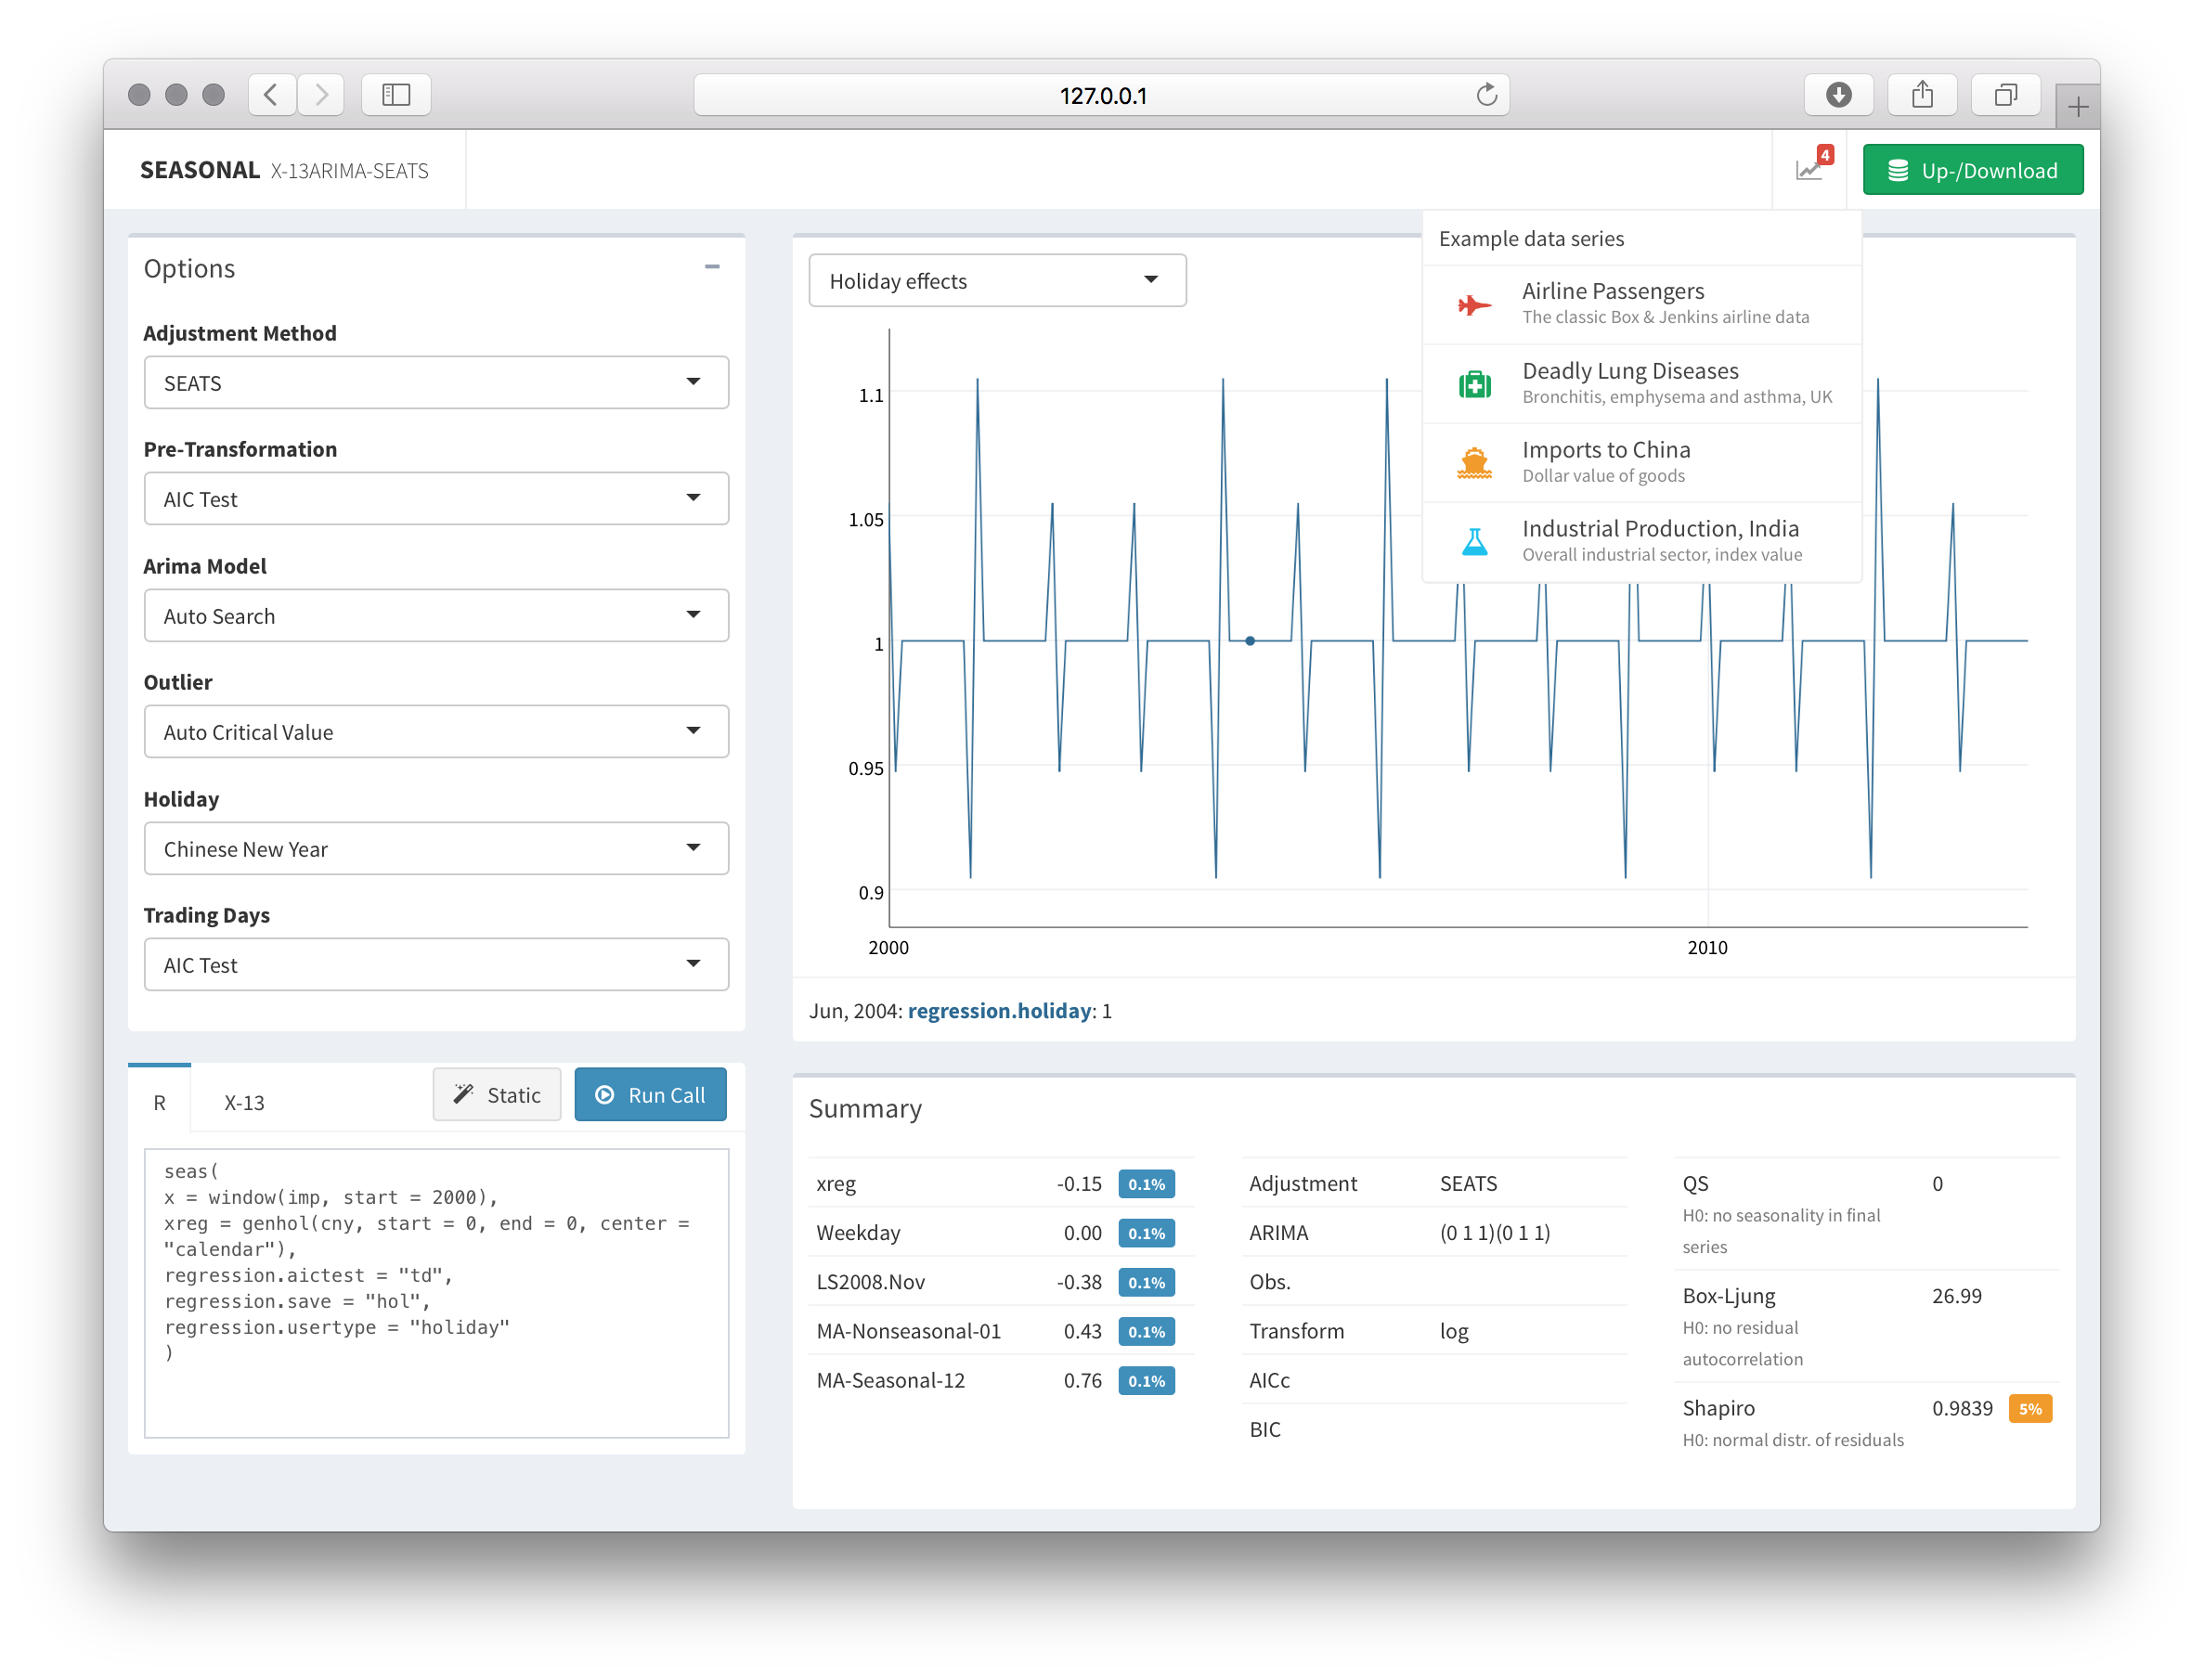This screenshot has height=1680, width=2204.
Task: Click inside the seas() code text area
Action: [436, 1292]
